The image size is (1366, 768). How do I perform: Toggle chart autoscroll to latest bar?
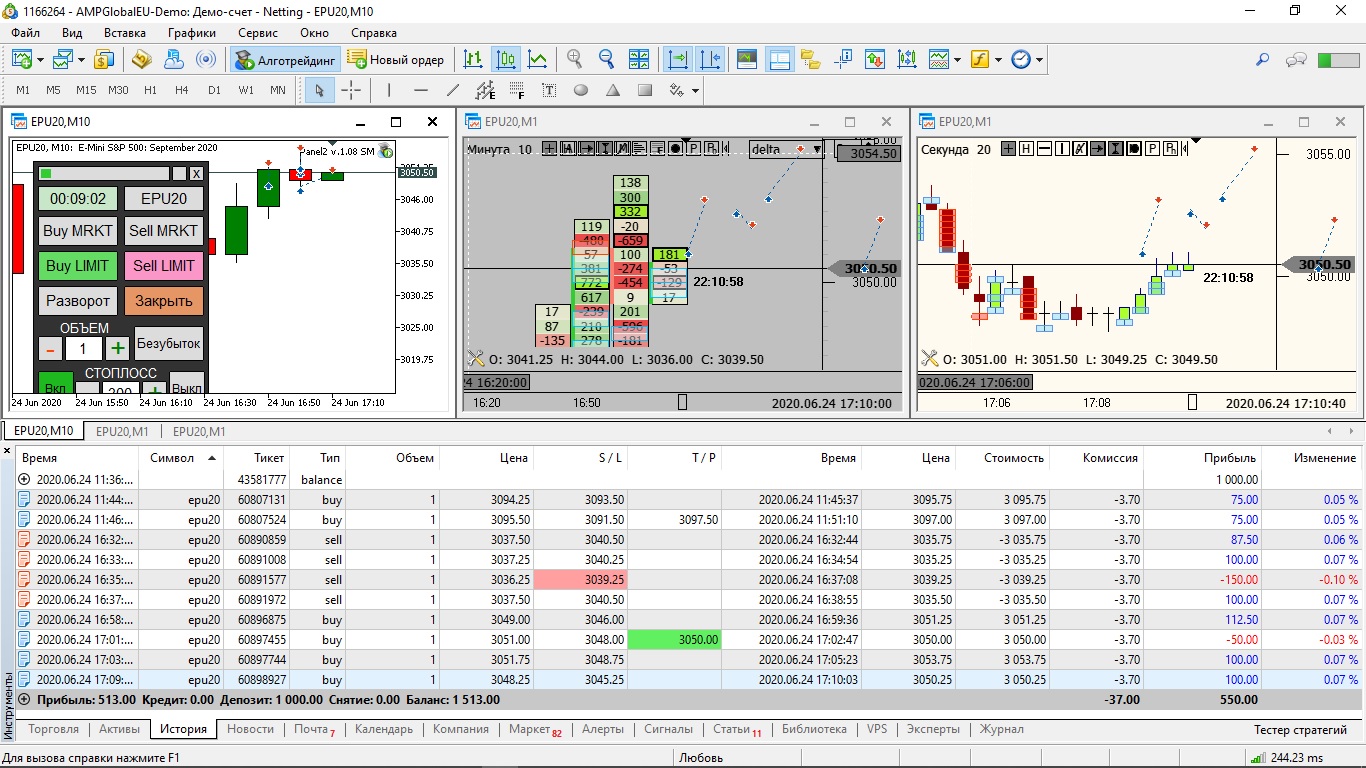click(678, 59)
